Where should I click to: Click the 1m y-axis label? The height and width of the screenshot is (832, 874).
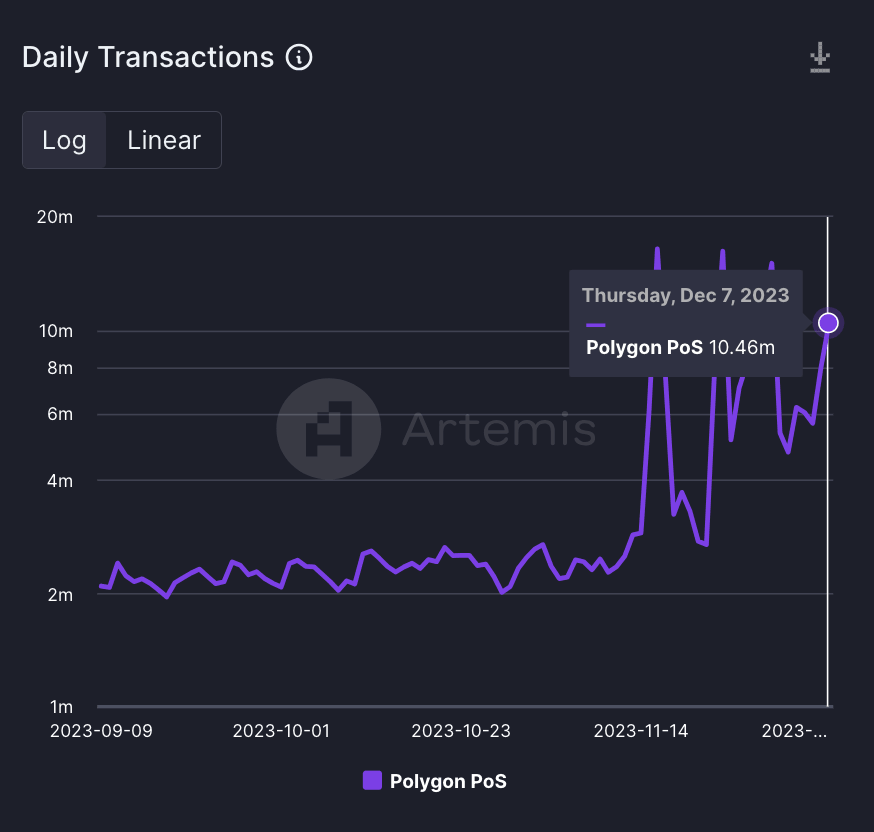(x=61, y=707)
